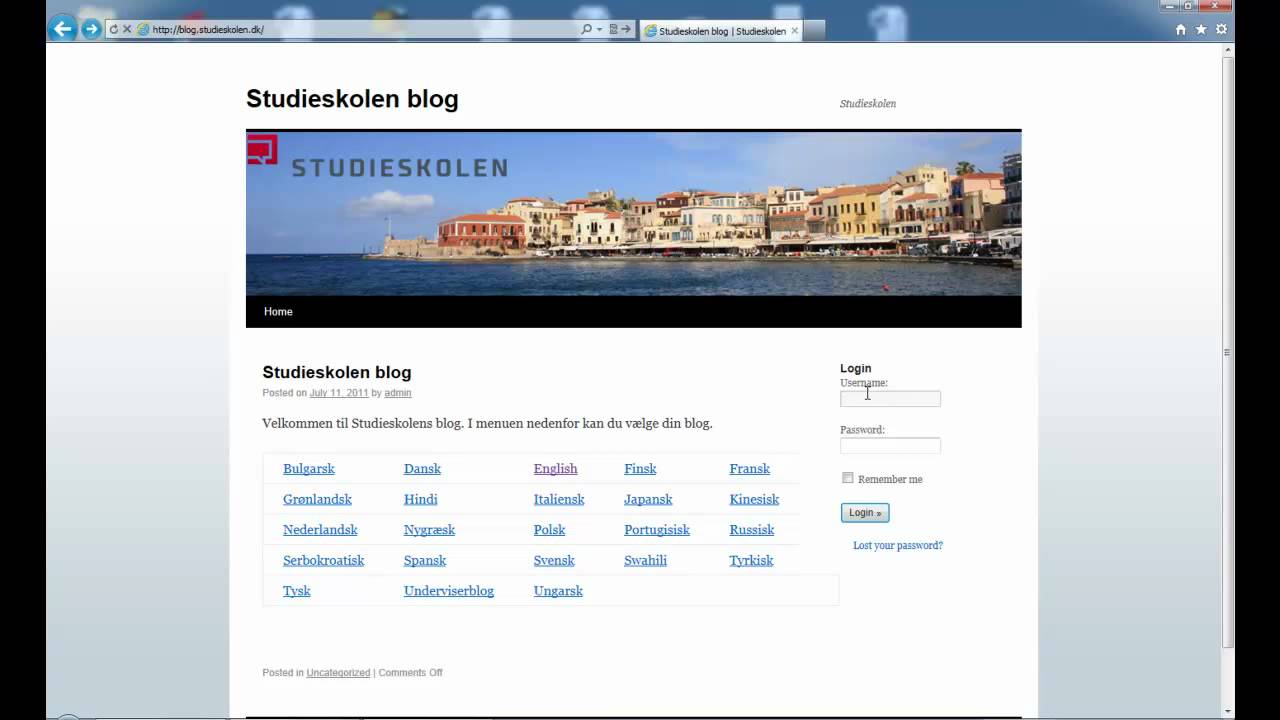Open the Tyrkisk blog link
The width and height of the screenshot is (1280, 720).
751,560
